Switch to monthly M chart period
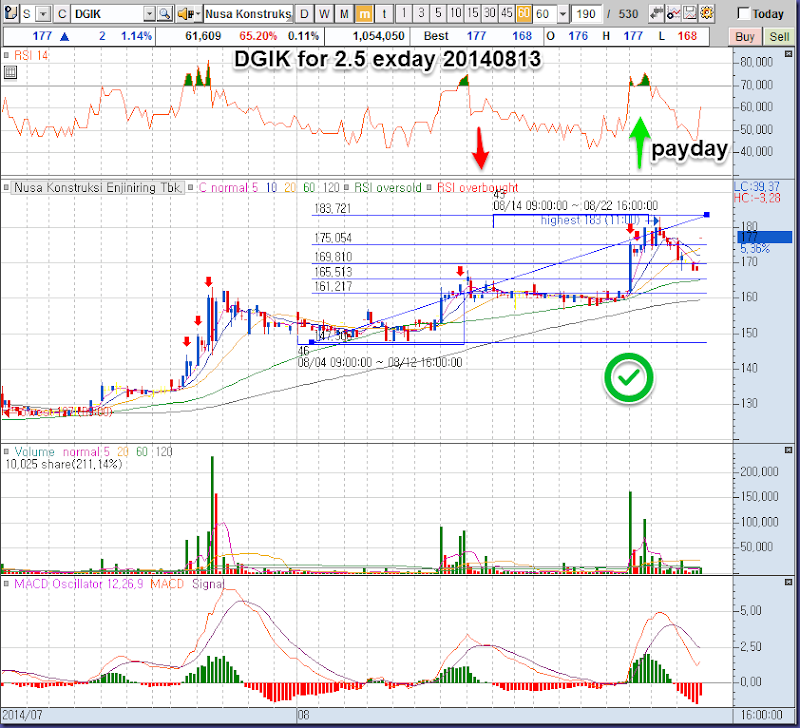The height and width of the screenshot is (728, 800). [344, 14]
